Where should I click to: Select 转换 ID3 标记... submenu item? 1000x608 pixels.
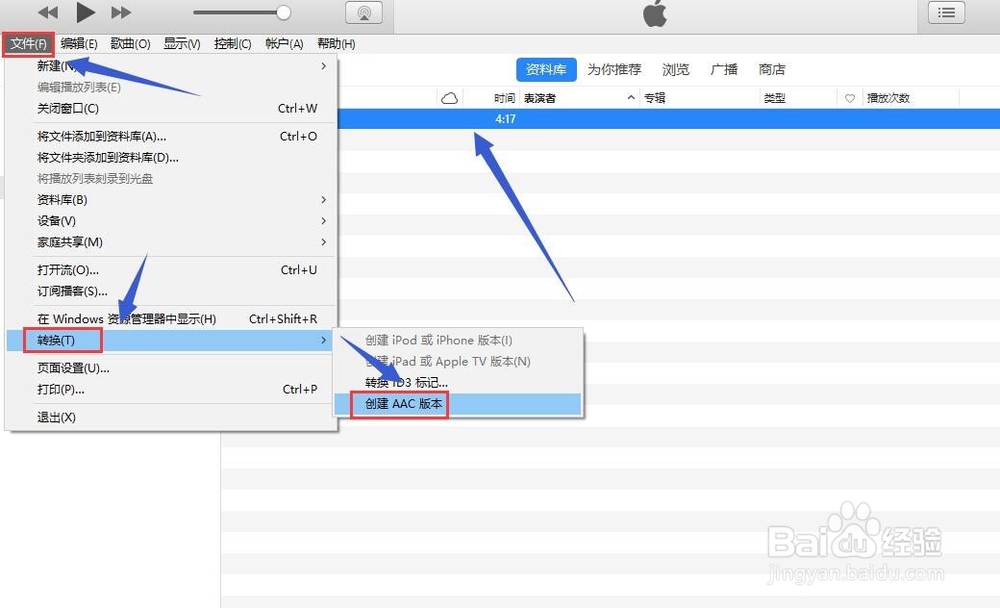[458, 383]
